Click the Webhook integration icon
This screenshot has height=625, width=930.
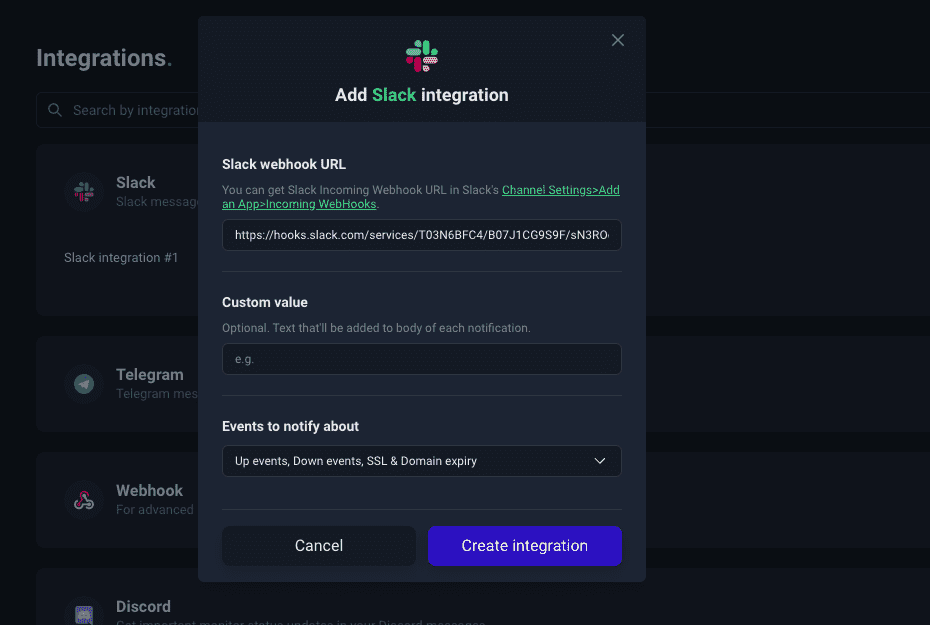click(x=84, y=500)
